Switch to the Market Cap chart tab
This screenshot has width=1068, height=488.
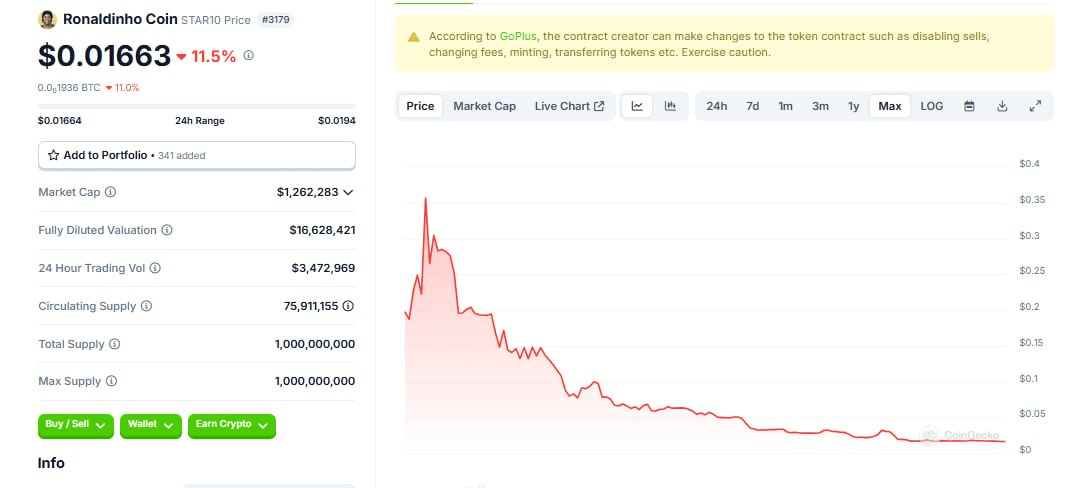(484, 106)
